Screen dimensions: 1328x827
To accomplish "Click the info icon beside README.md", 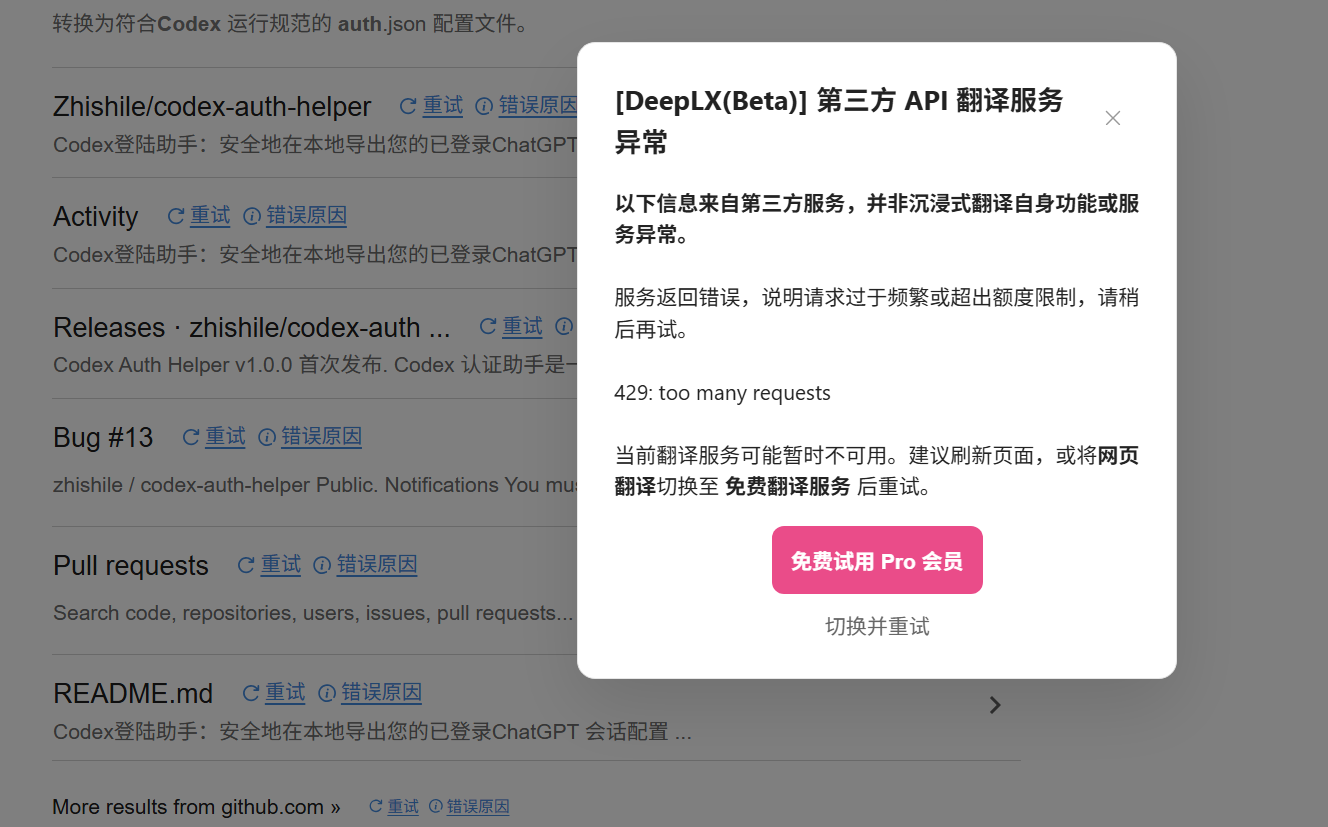I will click(327, 693).
